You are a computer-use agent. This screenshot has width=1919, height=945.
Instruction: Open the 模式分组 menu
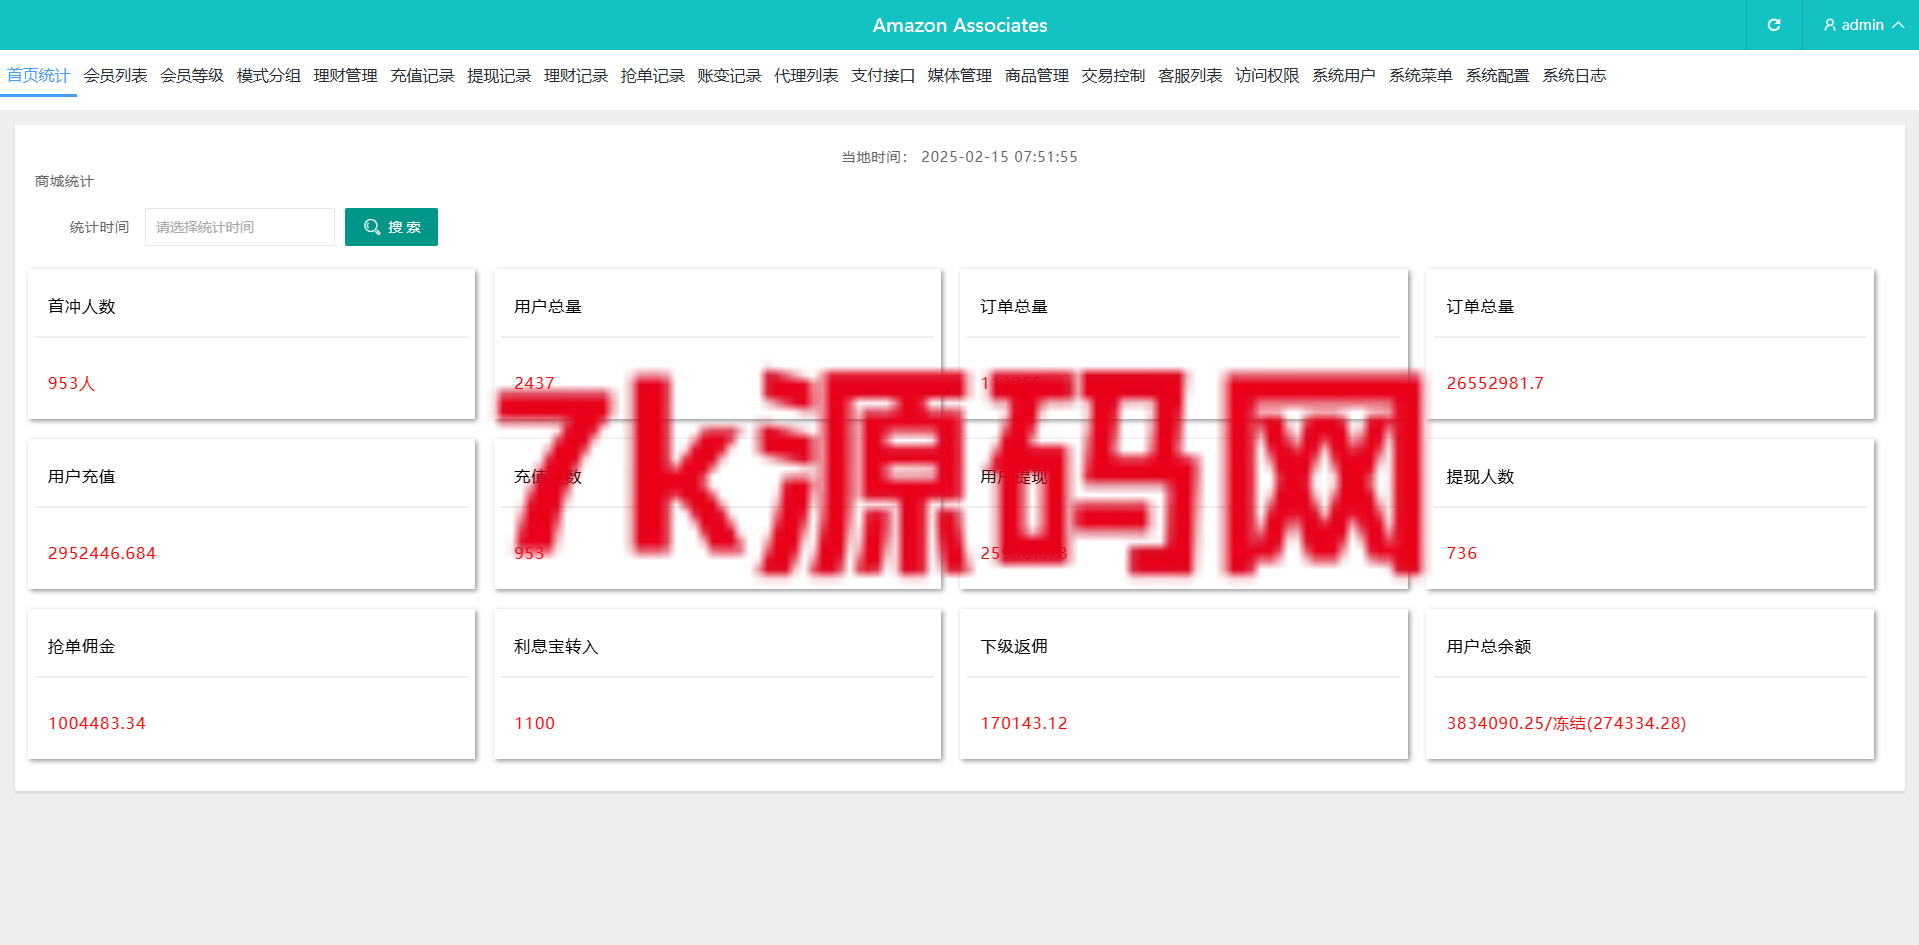coord(269,75)
